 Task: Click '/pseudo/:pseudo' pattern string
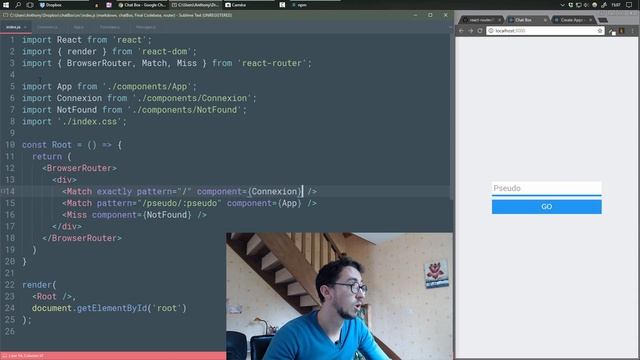pyautogui.click(x=179, y=203)
